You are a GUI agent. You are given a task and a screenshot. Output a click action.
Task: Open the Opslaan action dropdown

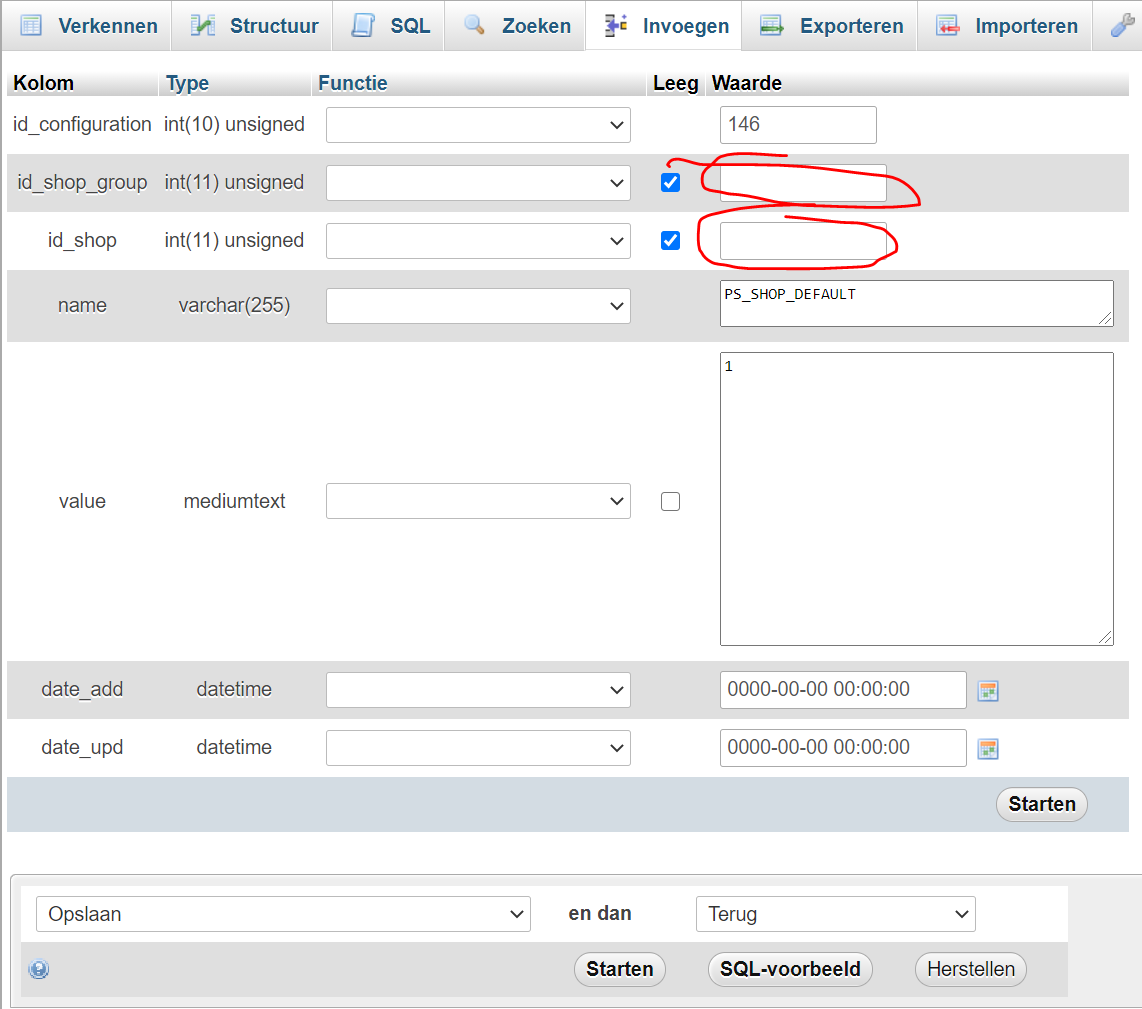283,914
